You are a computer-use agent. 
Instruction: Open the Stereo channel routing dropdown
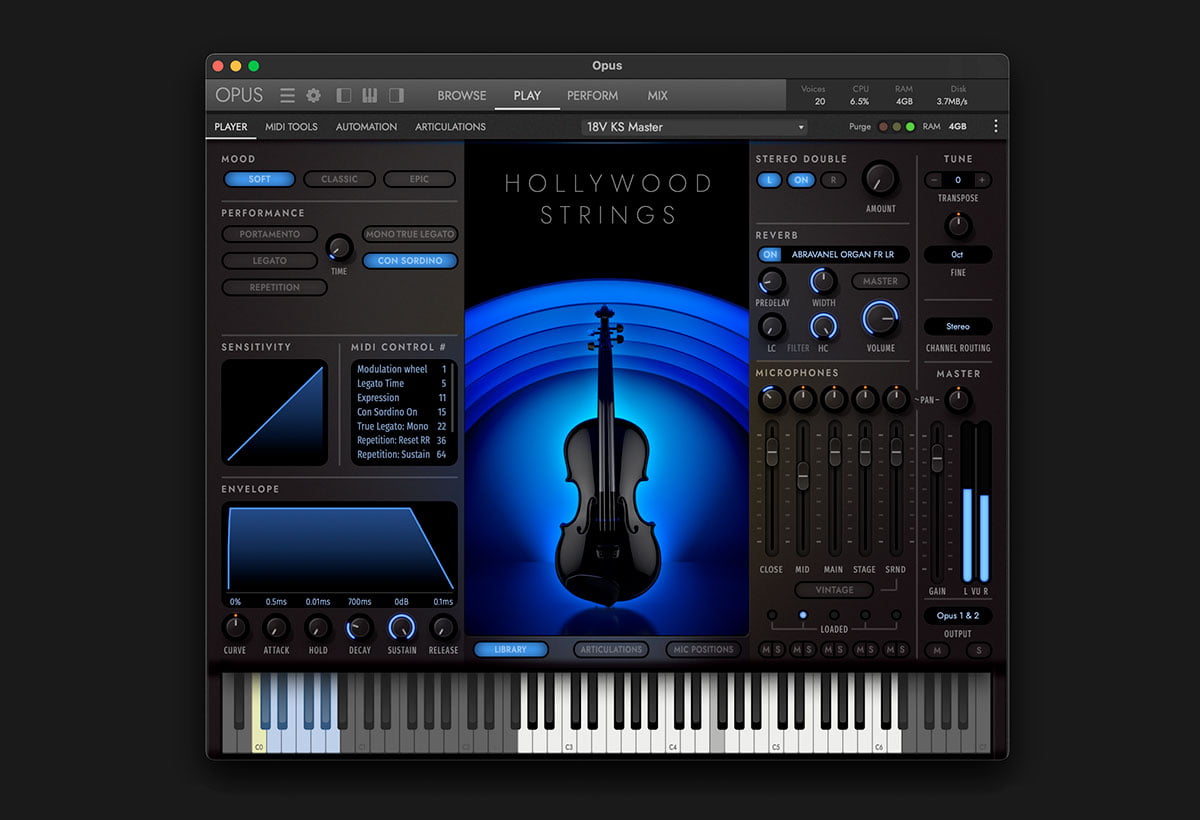tap(958, 326)
